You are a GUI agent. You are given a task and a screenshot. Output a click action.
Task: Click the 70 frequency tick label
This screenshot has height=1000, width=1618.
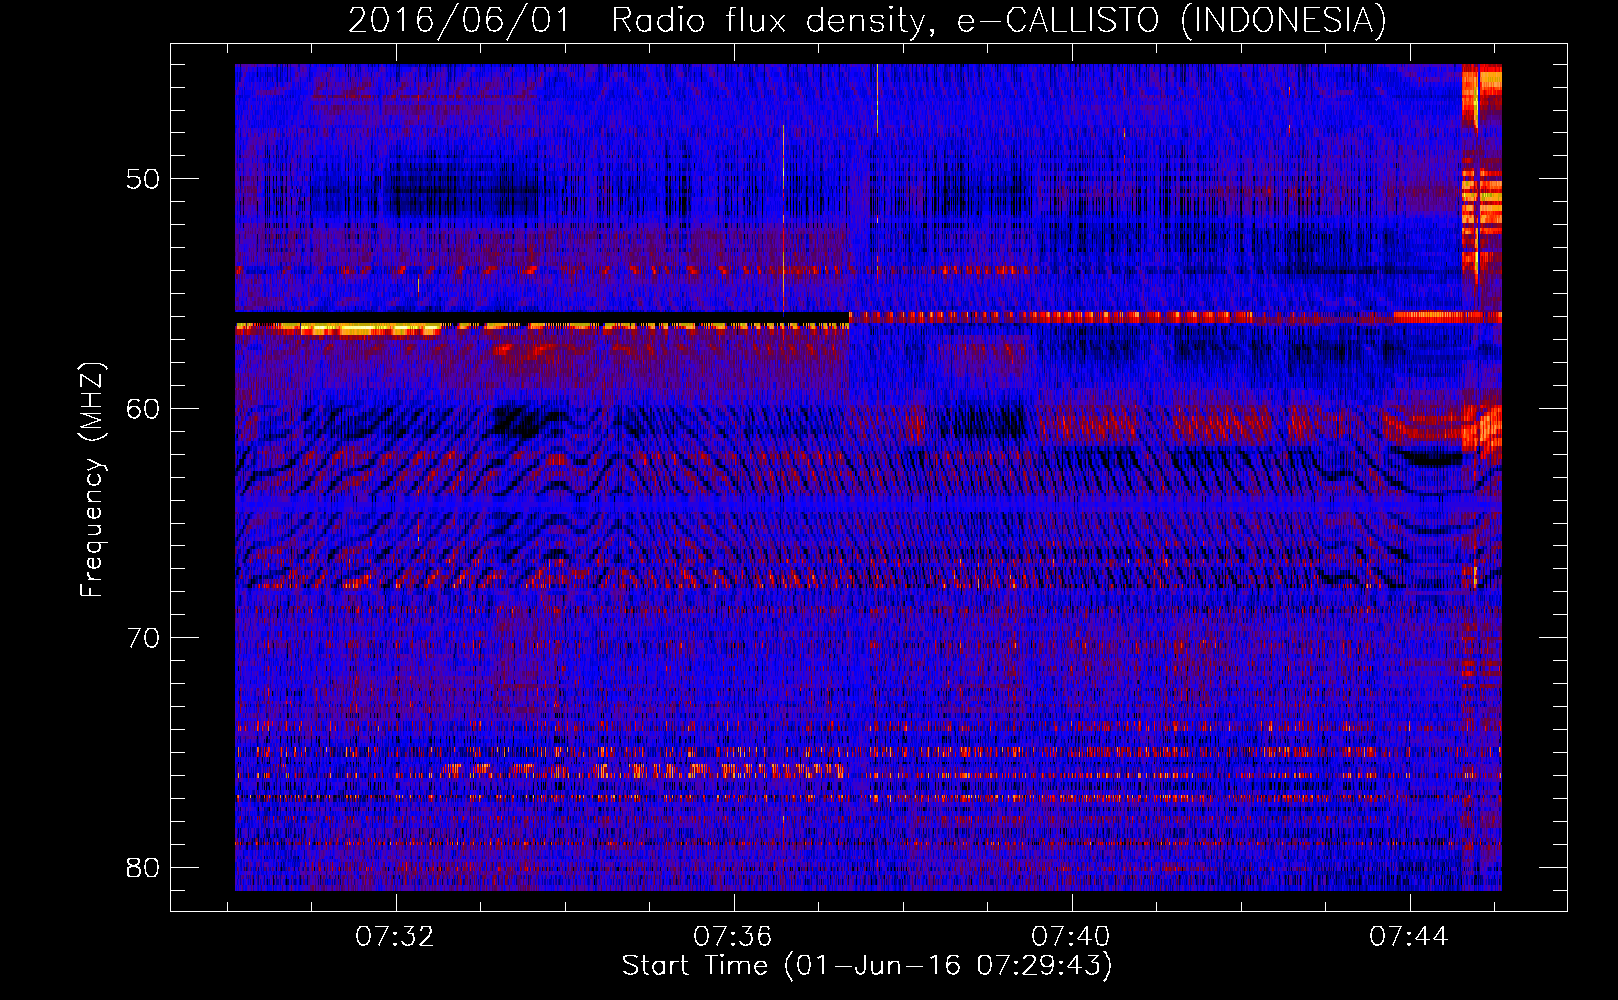(143, 638)
